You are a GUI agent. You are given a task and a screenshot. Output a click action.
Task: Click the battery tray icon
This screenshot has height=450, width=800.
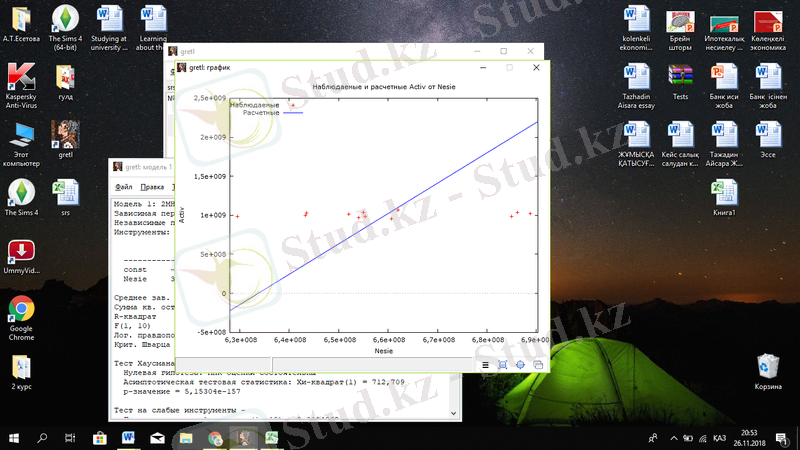pos(688,438)
